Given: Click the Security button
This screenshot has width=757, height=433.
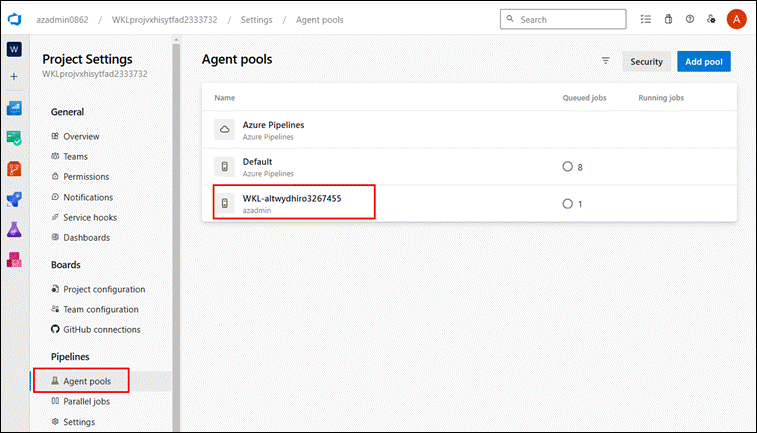Looking at the screenshot, I should point(646,61).
